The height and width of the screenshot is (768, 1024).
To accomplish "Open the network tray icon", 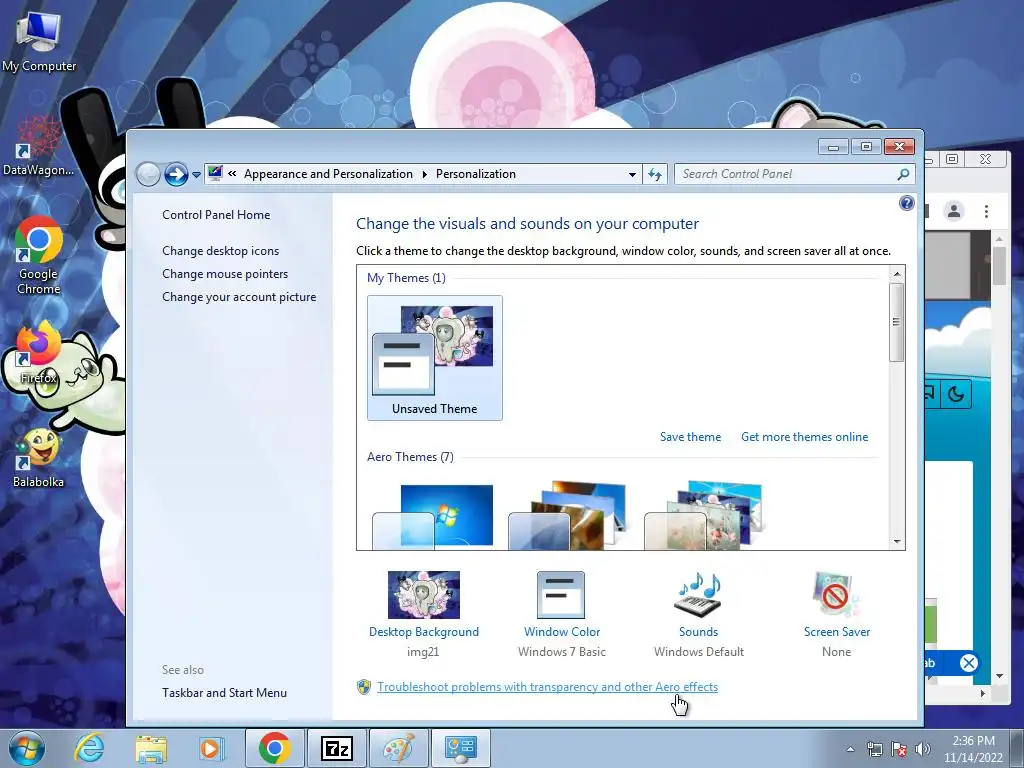I will tap(874, 749).
